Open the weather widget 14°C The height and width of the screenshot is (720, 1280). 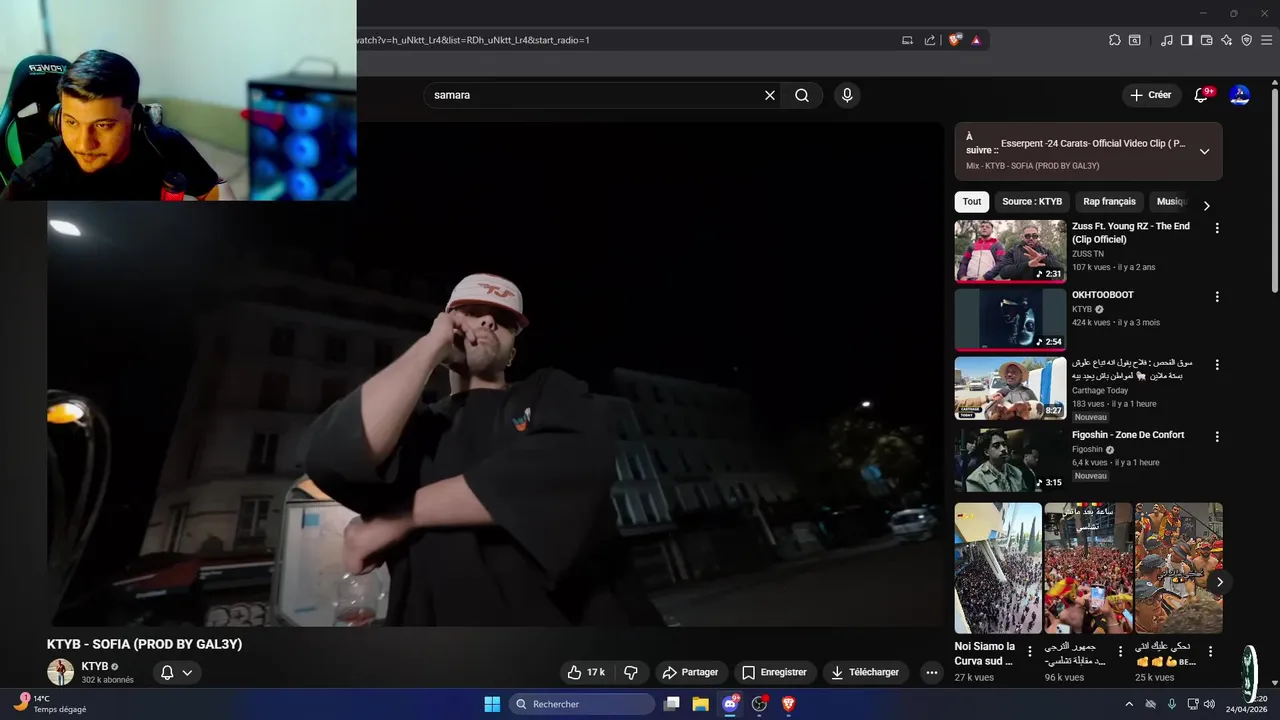50,704
